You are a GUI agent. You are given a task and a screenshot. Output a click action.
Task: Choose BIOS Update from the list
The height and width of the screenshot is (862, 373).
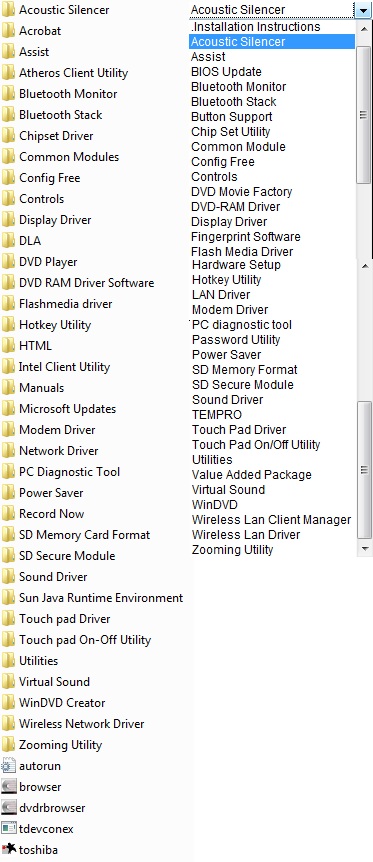(226, 71)
